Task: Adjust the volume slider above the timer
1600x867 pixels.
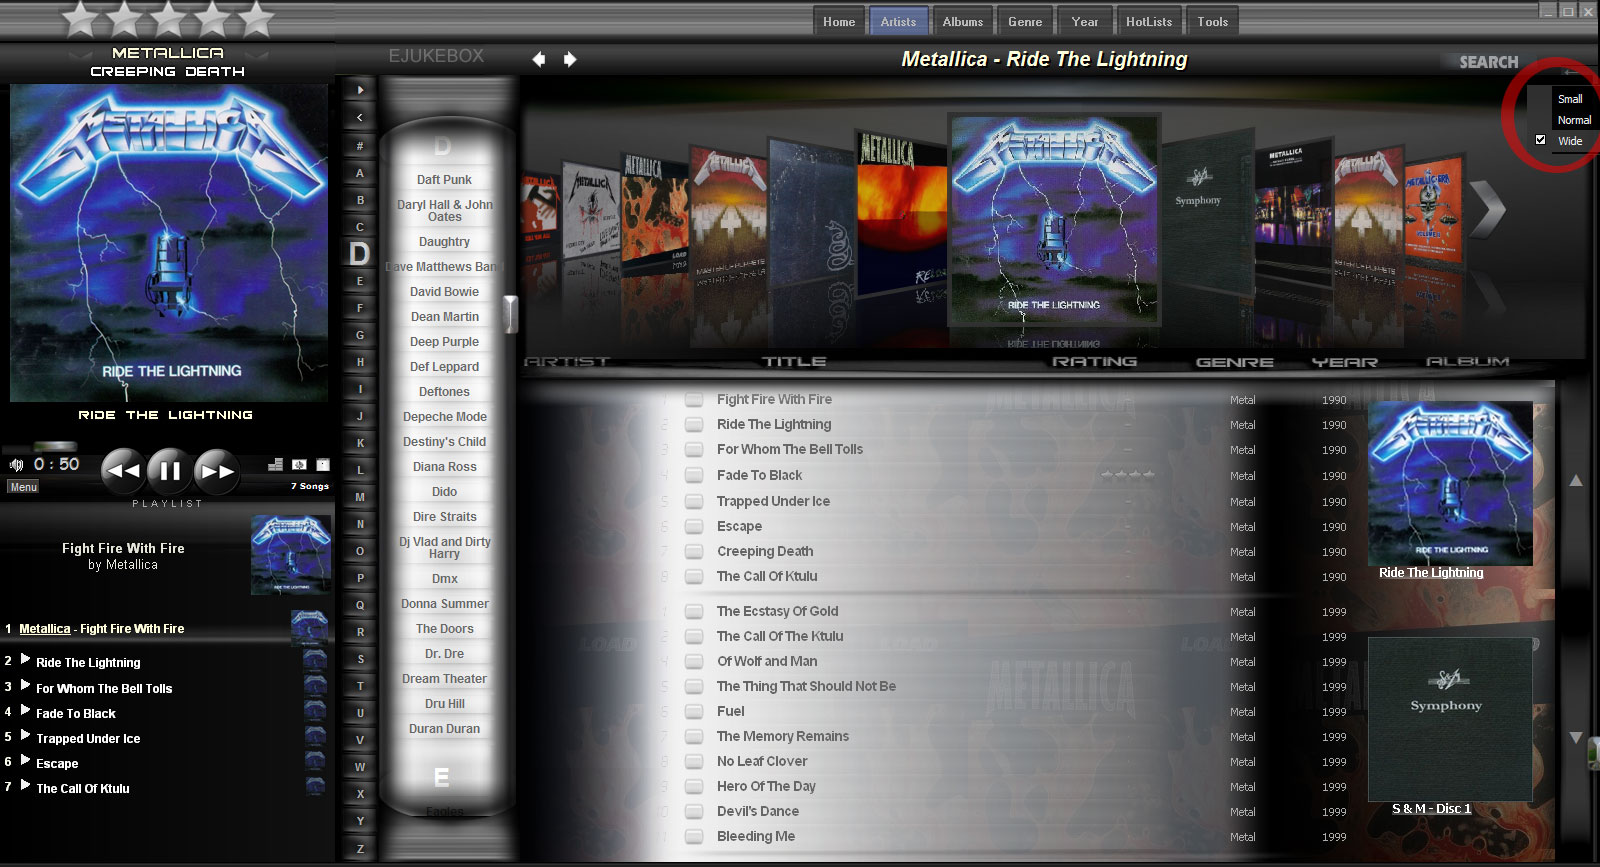Action: point(55,446)
